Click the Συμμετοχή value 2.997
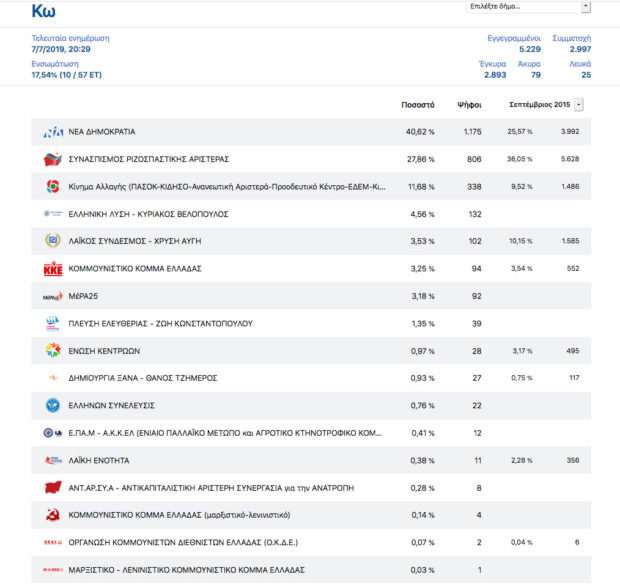This screenshot has width=620, height=588. [580, 49]
